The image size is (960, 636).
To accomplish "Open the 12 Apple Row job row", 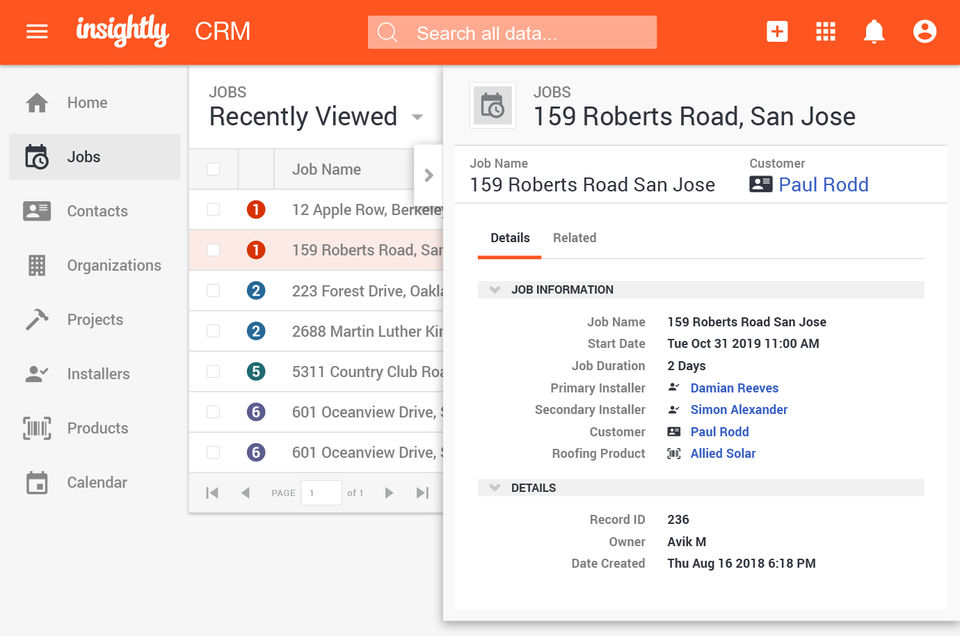I will [x=316, y=209].
